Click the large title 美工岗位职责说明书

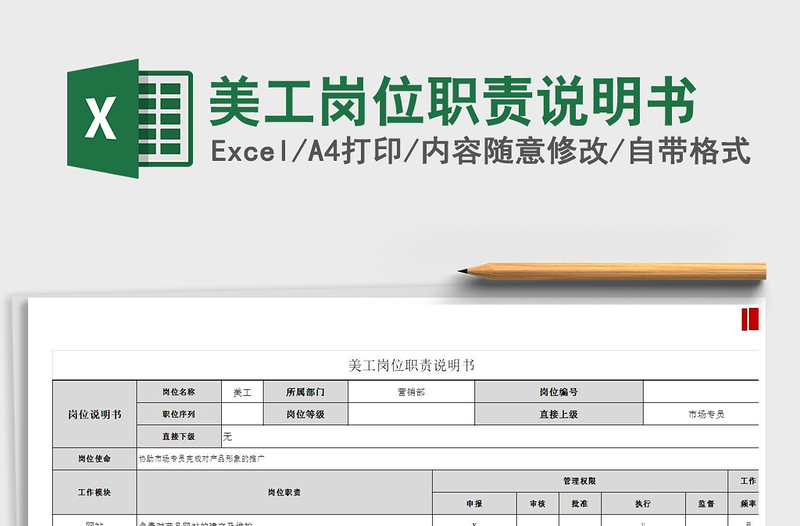tap(453, 101)
